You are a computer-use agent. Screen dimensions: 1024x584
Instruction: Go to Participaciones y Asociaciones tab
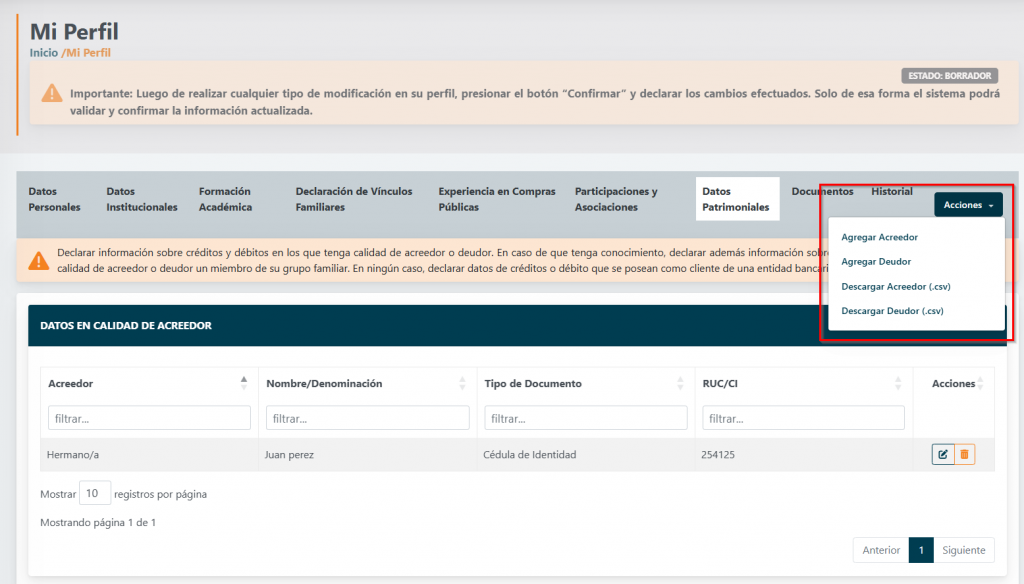click(616, 199)
